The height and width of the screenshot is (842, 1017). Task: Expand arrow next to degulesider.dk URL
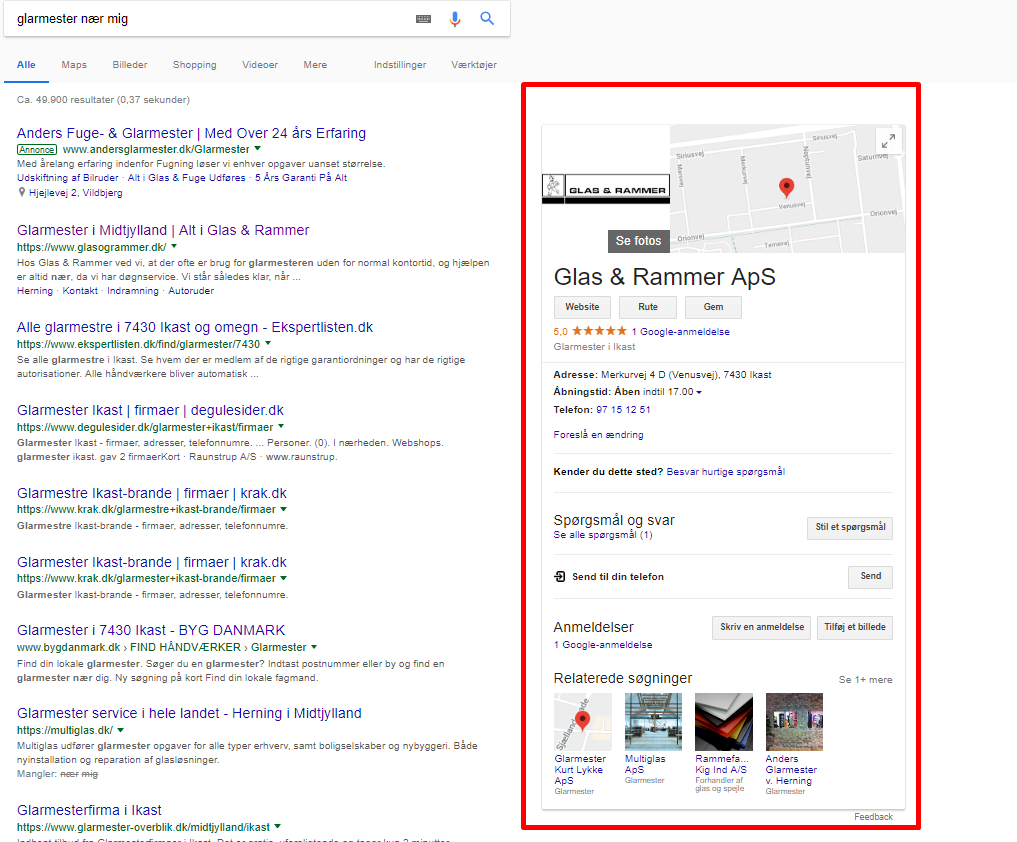pos(281,426)
